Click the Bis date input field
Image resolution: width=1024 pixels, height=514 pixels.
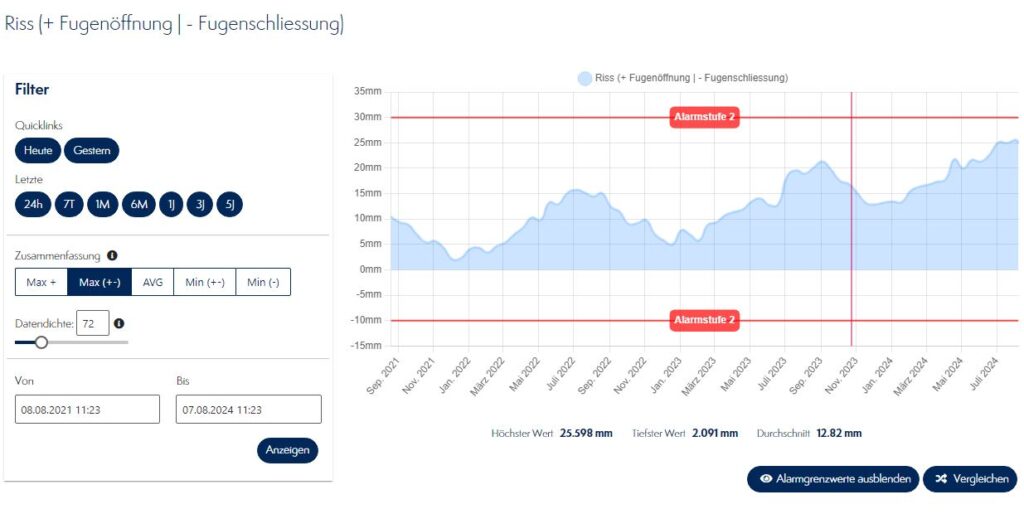coord(248,409)
